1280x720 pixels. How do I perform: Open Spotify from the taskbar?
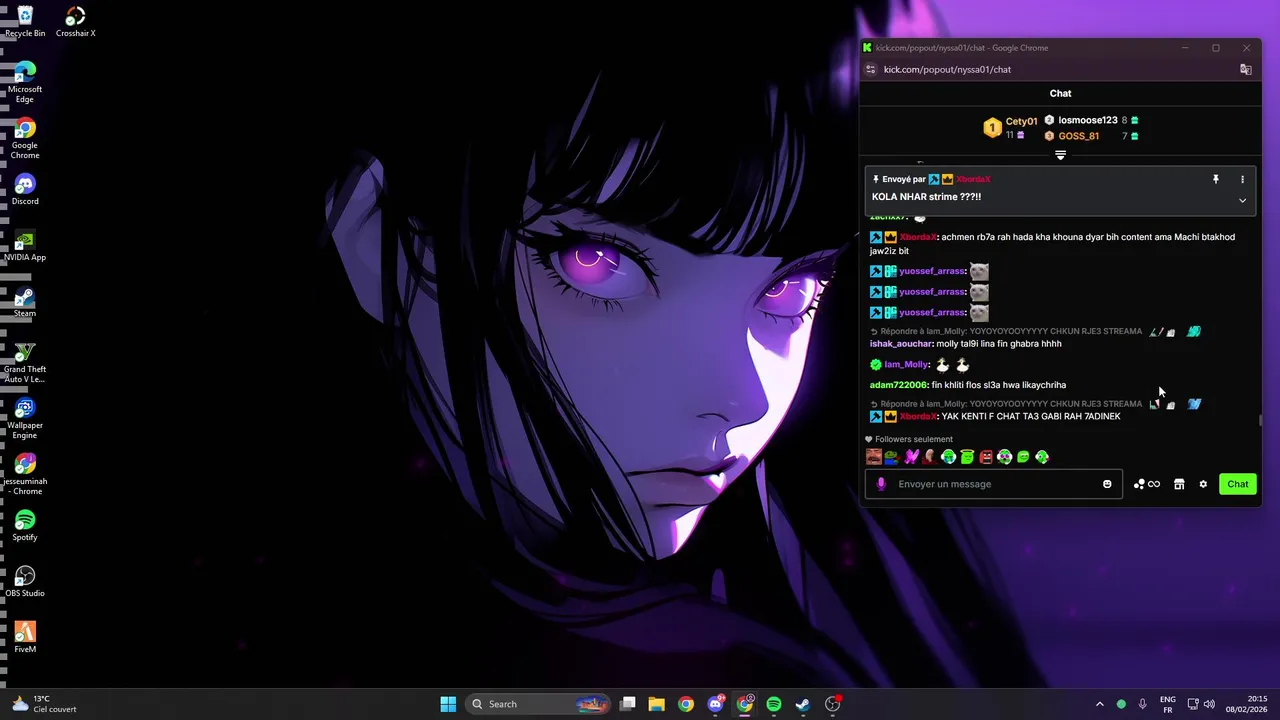click(x=774, y=704)
